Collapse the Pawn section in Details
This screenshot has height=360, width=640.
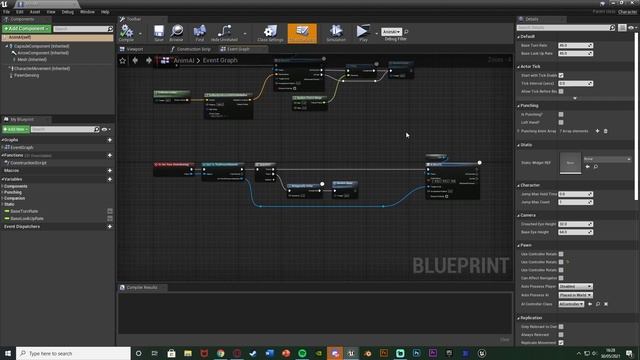pos(519,245)
